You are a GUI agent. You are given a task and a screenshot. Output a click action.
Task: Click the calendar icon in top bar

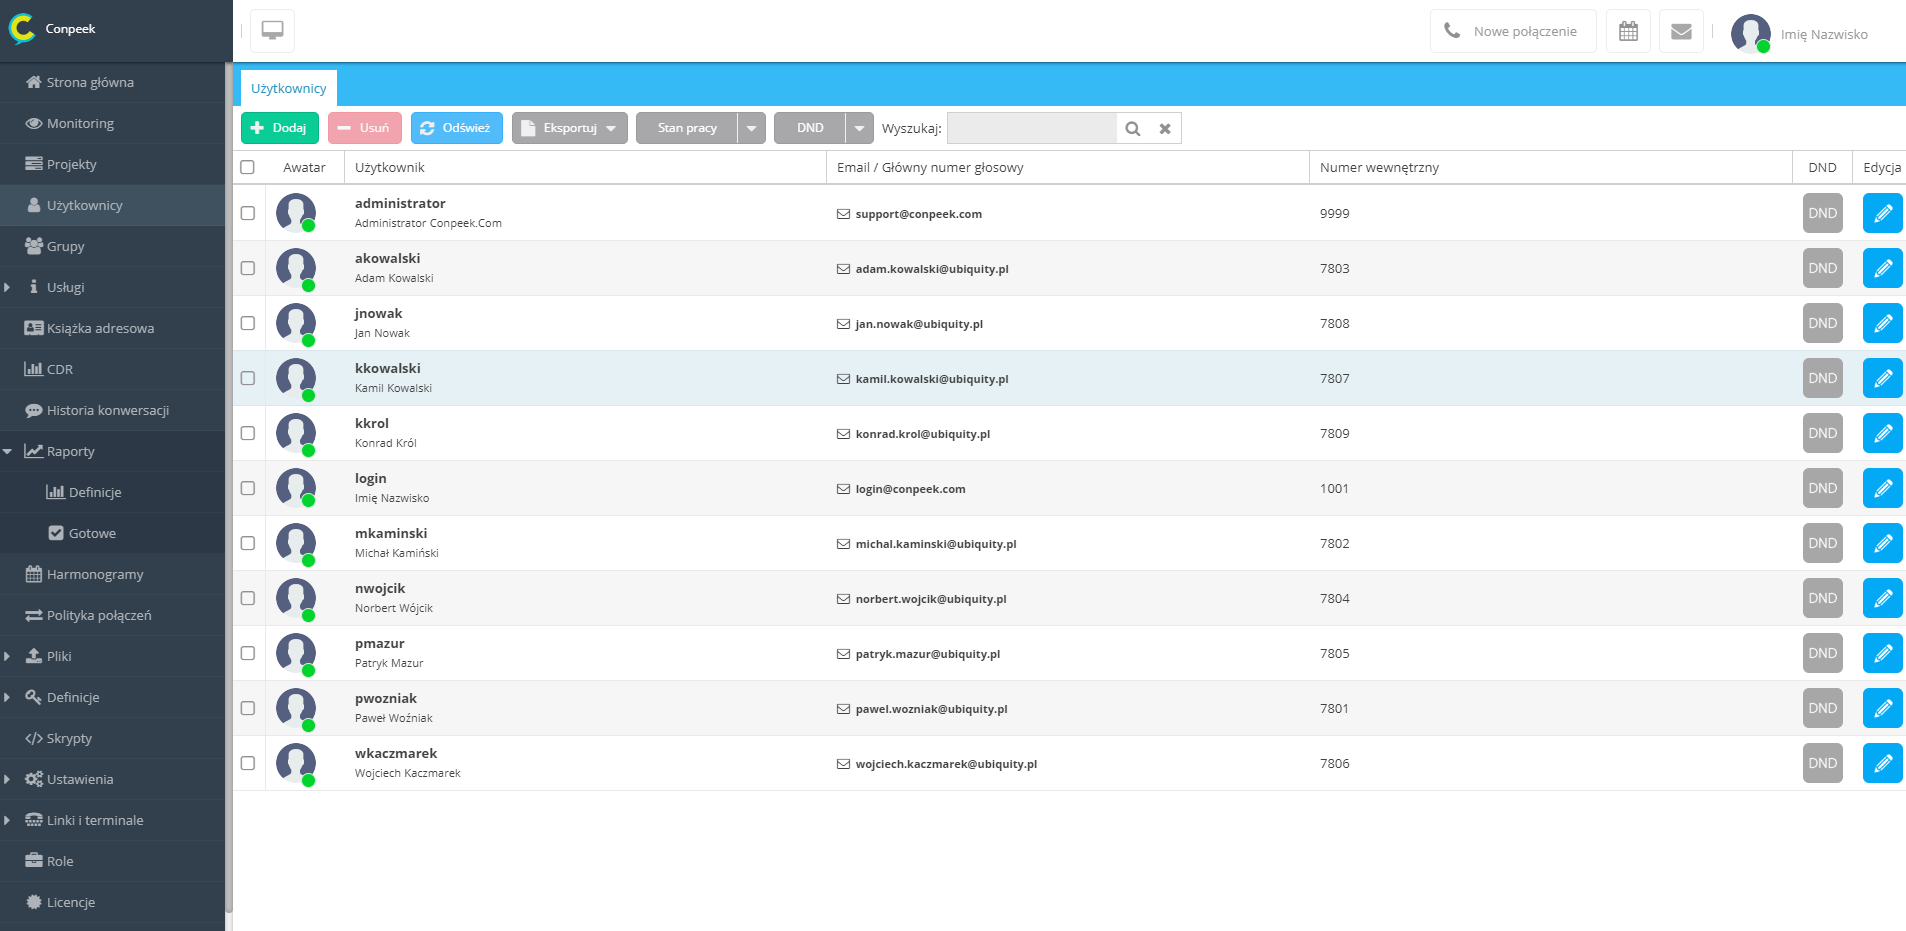point(1628,31)
